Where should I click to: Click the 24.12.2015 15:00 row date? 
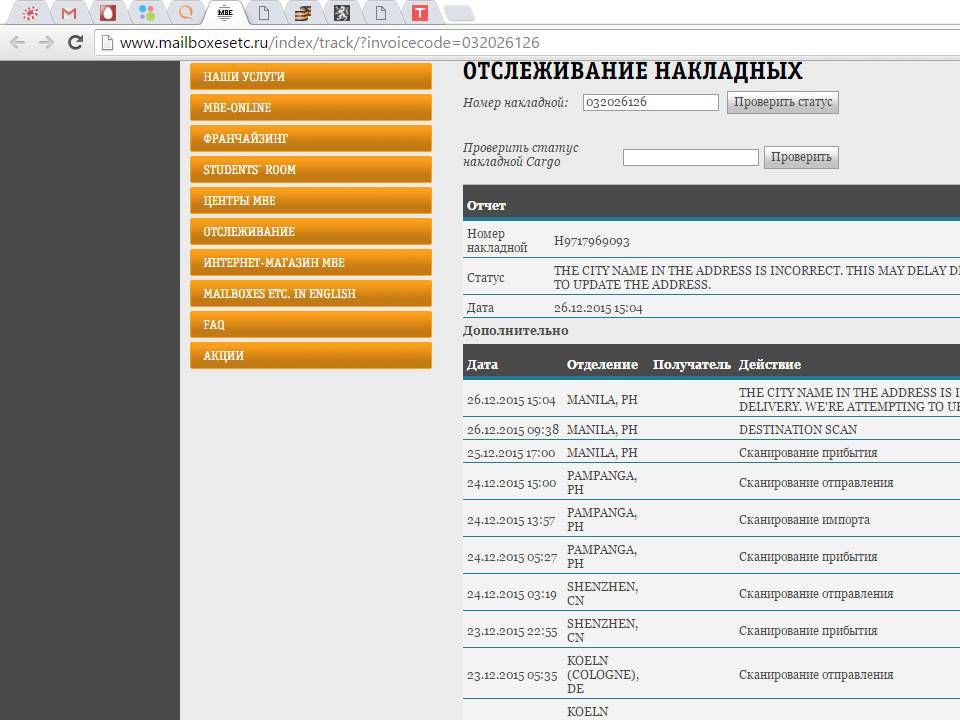512,483
